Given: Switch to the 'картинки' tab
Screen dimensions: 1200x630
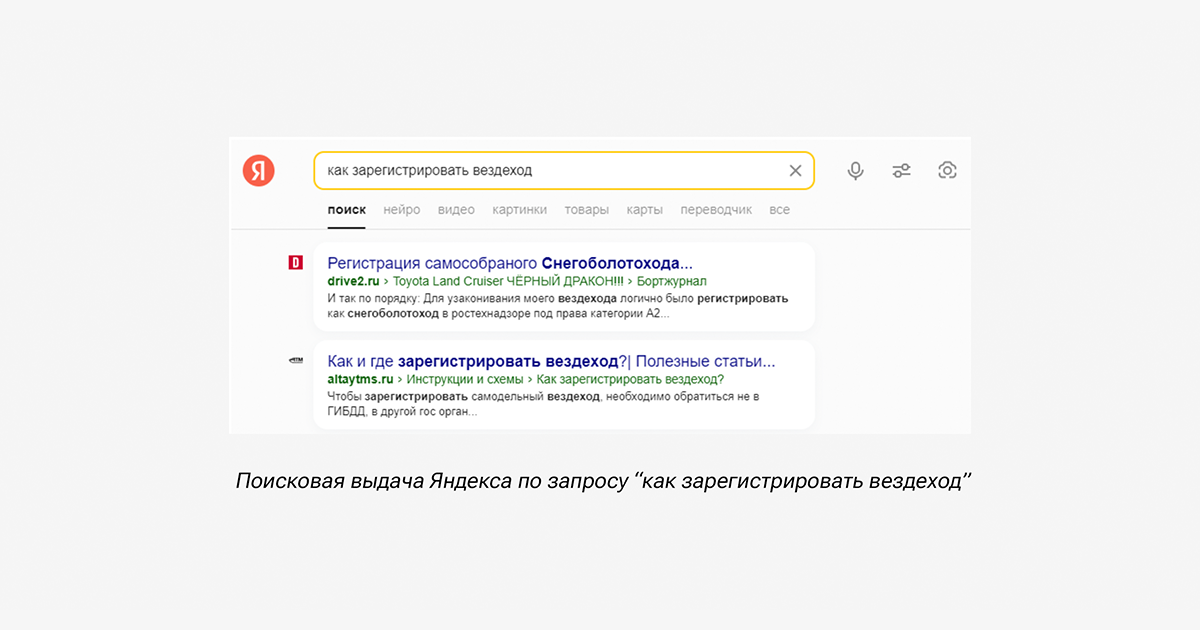Looking at the screenshot, I should point(520,210).
